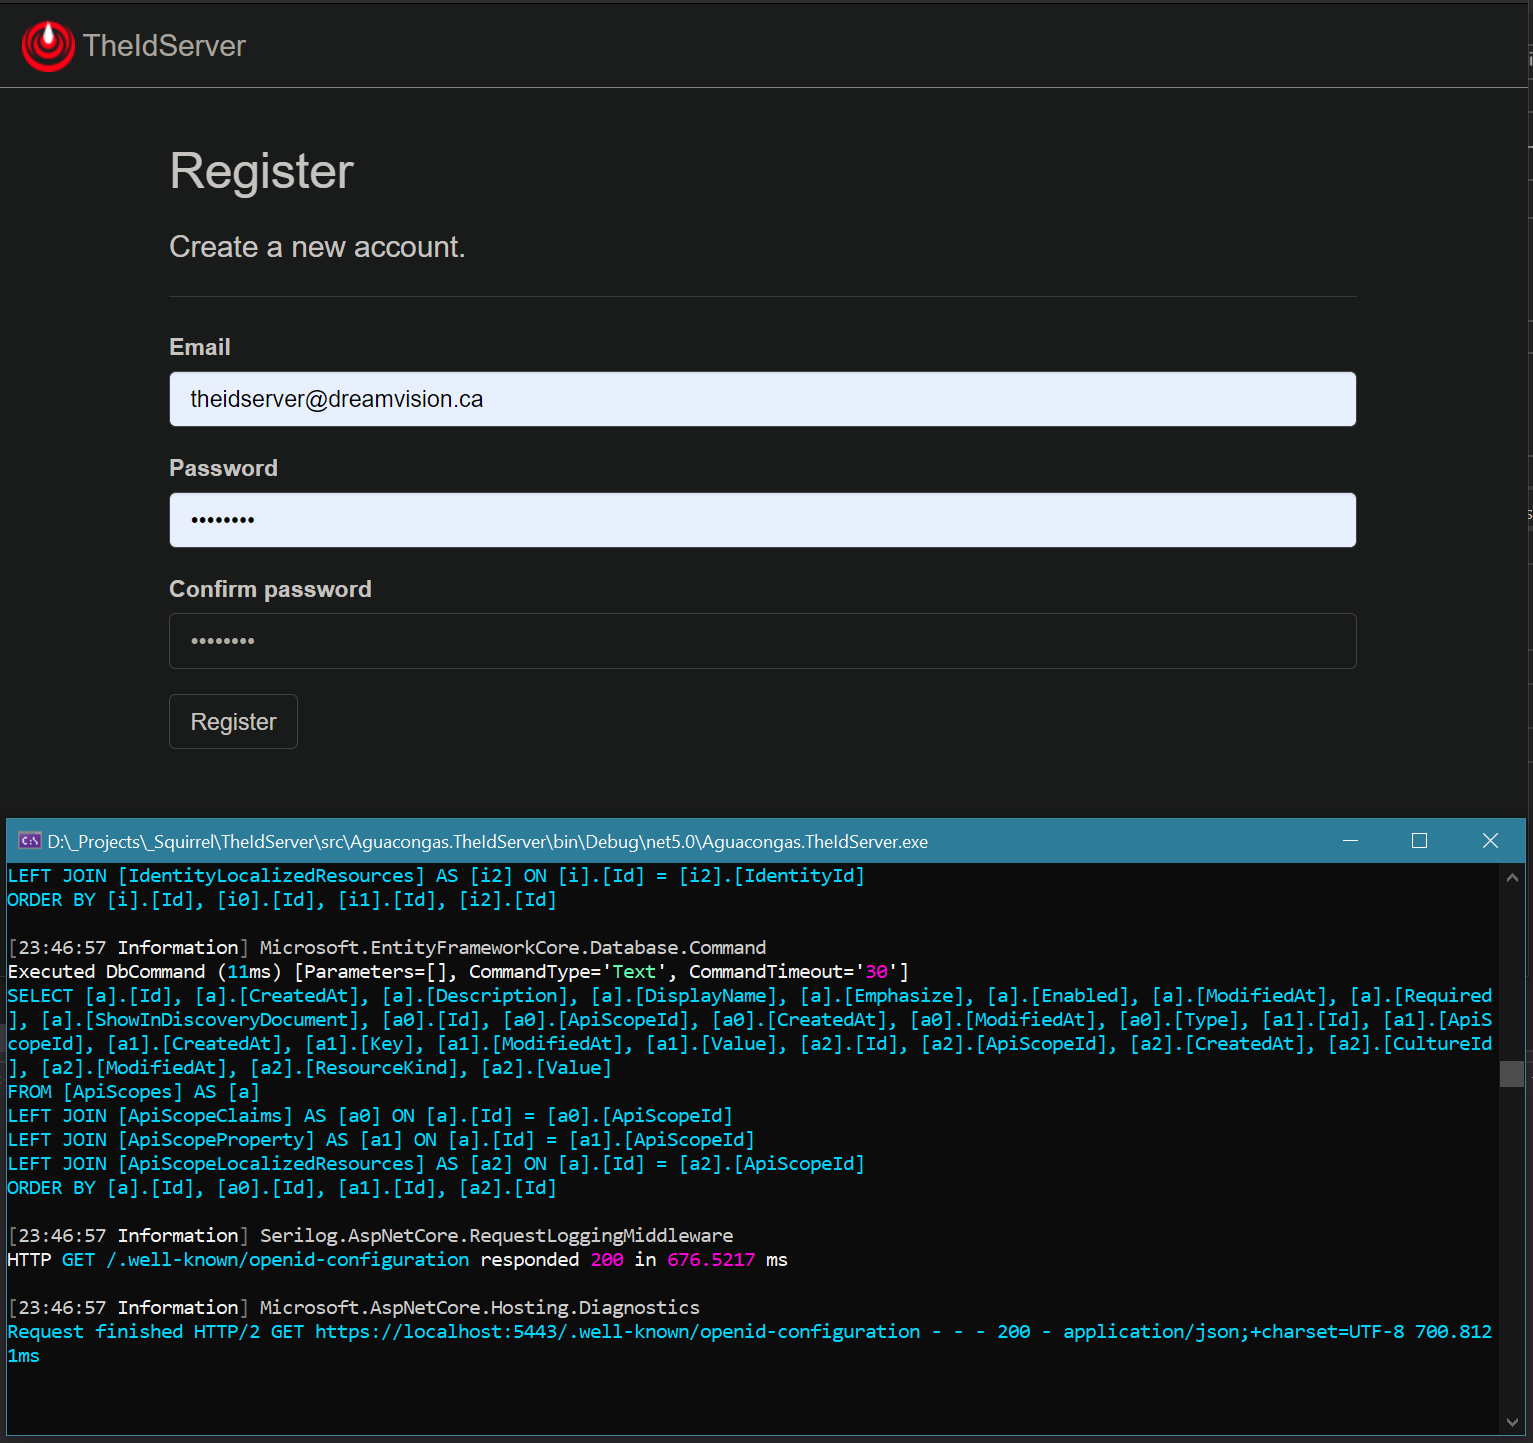
Task: Click console line "ORDER BY [i].[Id], [i0].[Id]"
Action: point(282,900)
